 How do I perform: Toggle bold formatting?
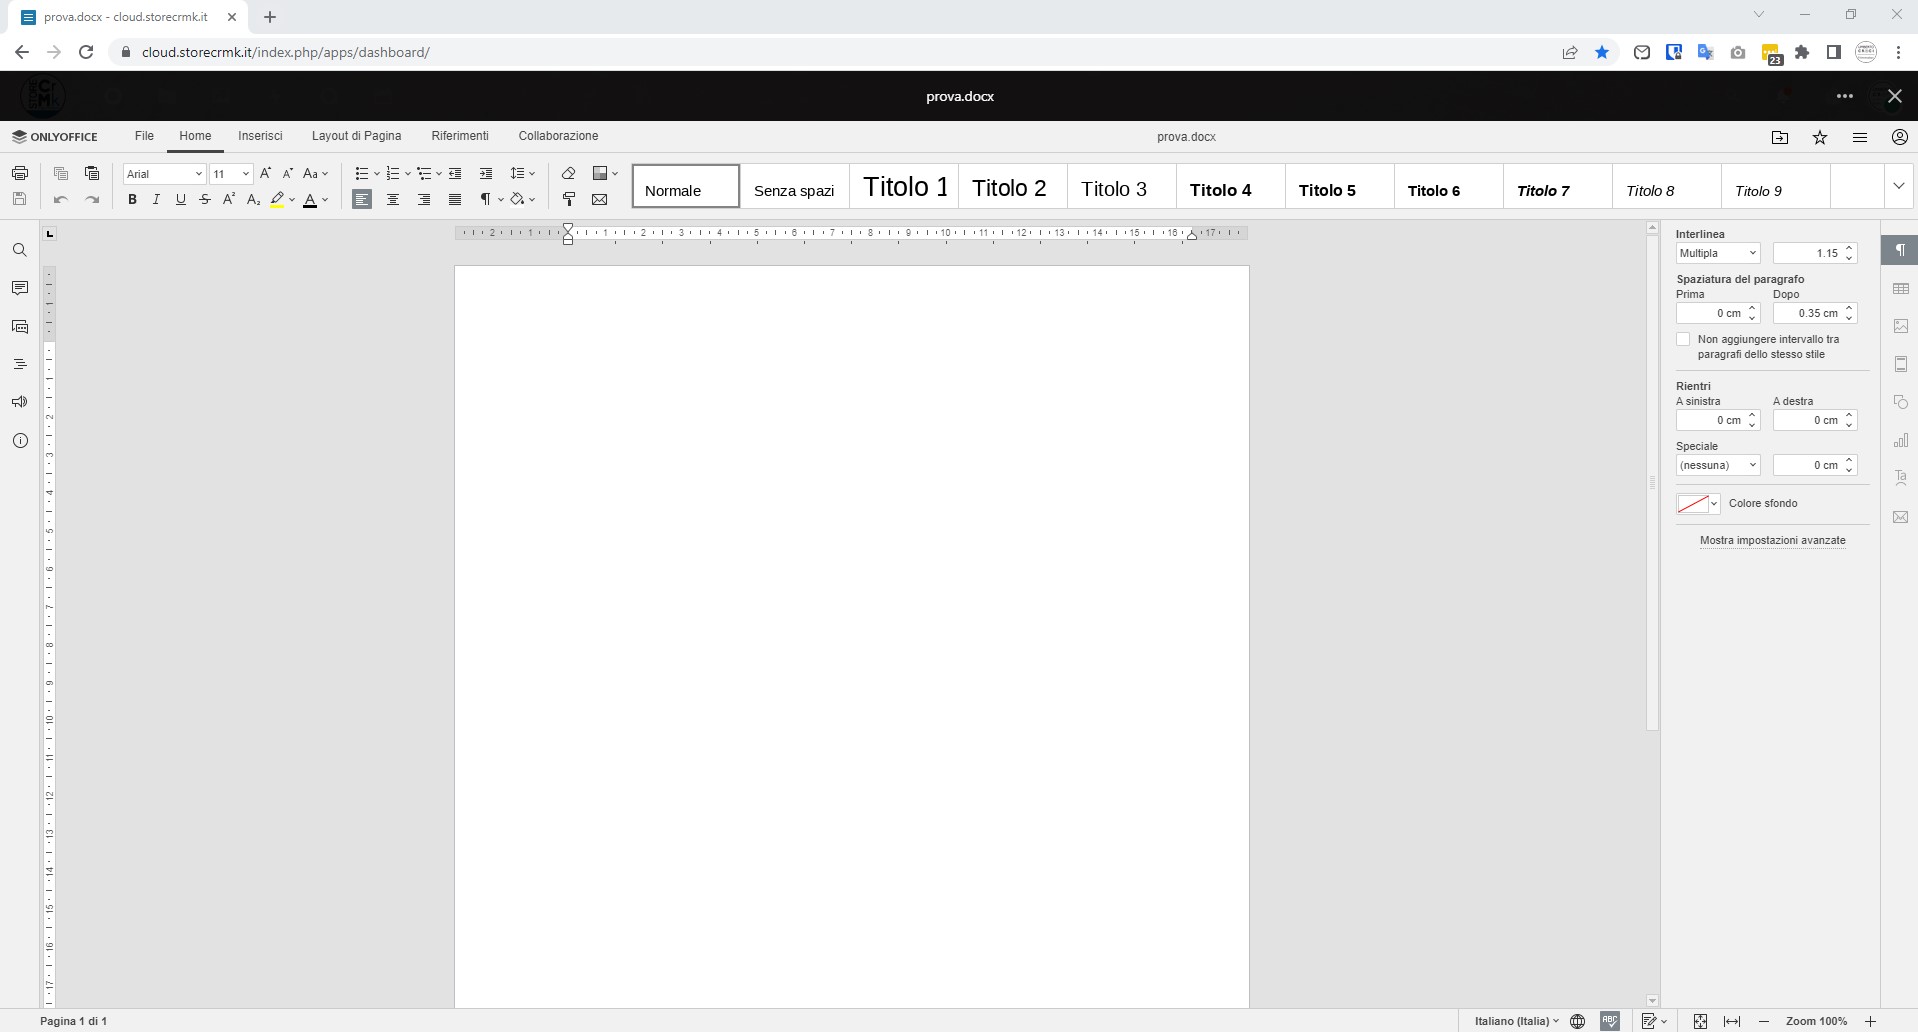(x=132, y=199)
